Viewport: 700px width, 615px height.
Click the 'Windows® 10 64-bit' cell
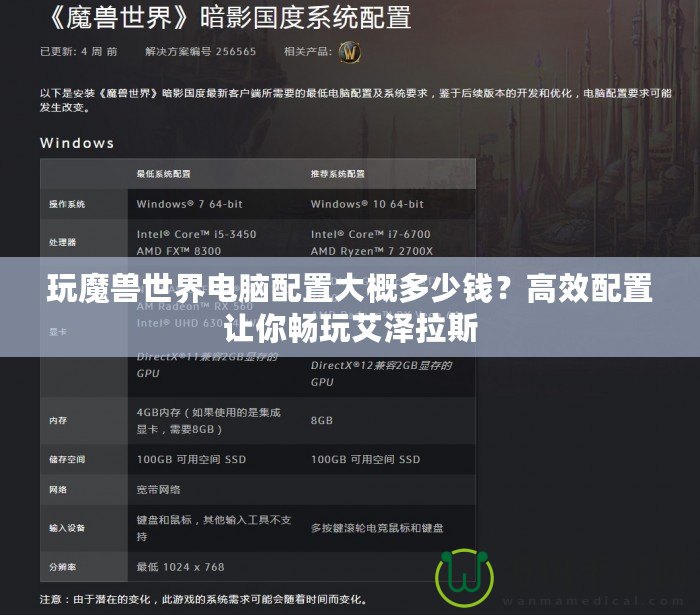[x=367, y=204]
